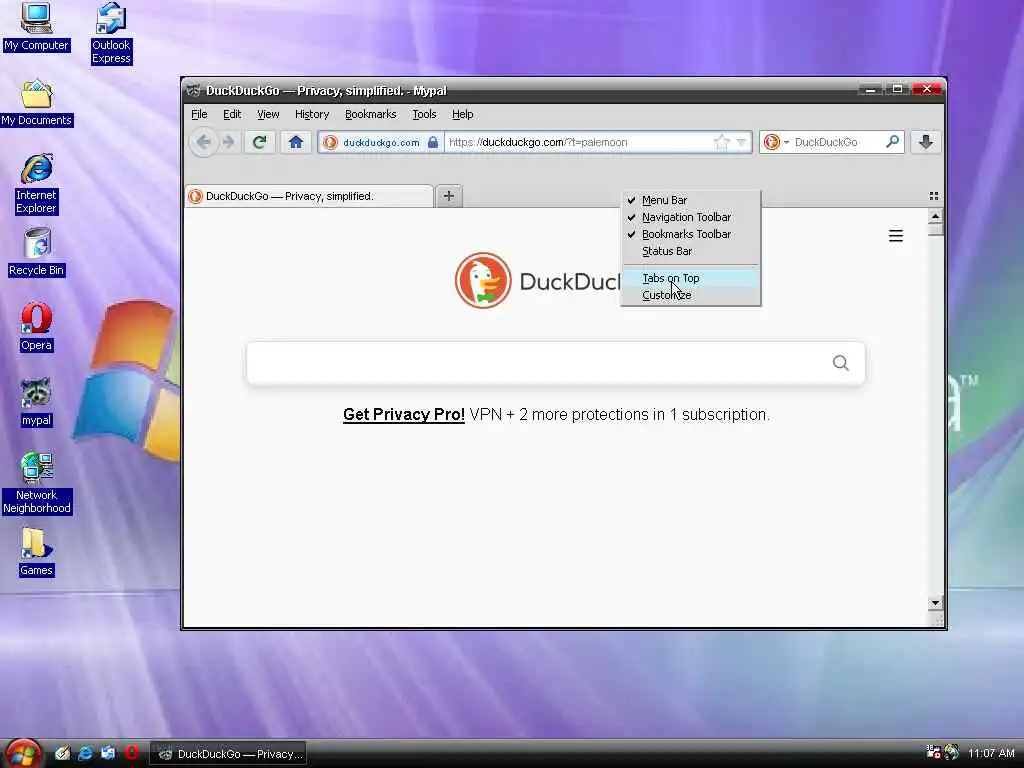Open a new tab with the plus button
This screenshot has width=1024, height=768.
click(449, 196)
